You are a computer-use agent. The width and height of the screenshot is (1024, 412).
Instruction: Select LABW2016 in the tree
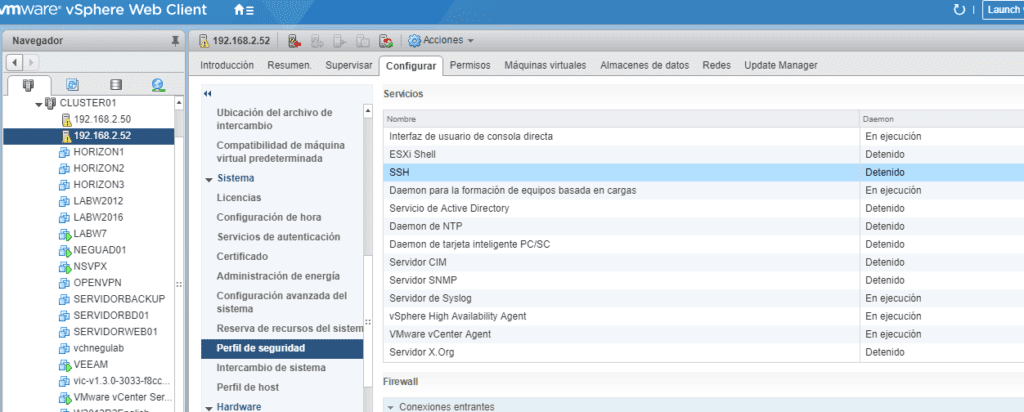pyautogui.click(x=98, y=217)
